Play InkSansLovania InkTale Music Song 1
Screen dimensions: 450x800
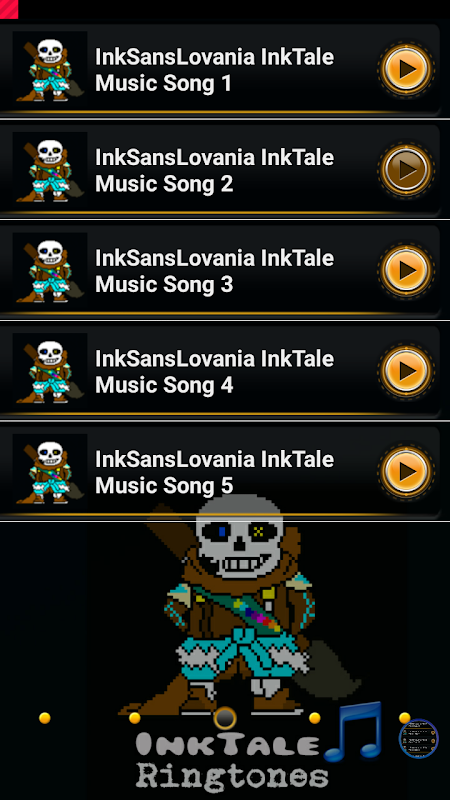[x=406, y=69]
